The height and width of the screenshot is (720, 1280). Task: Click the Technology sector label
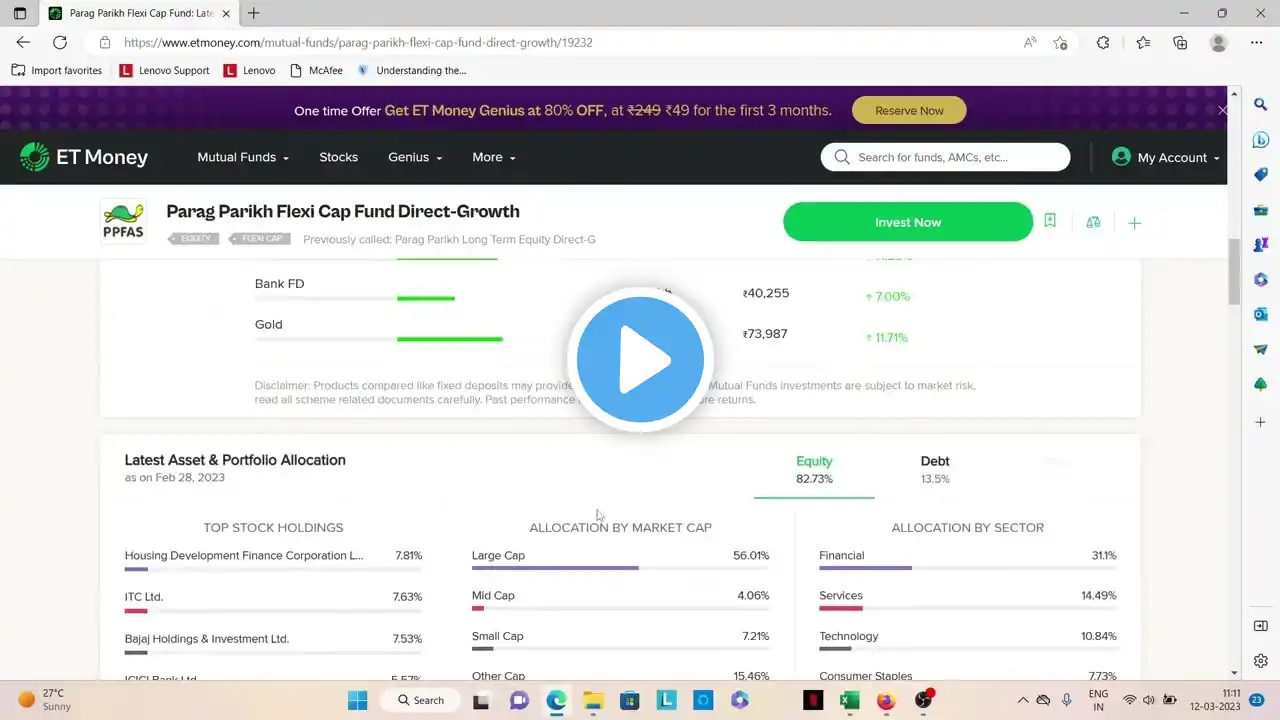849,636
